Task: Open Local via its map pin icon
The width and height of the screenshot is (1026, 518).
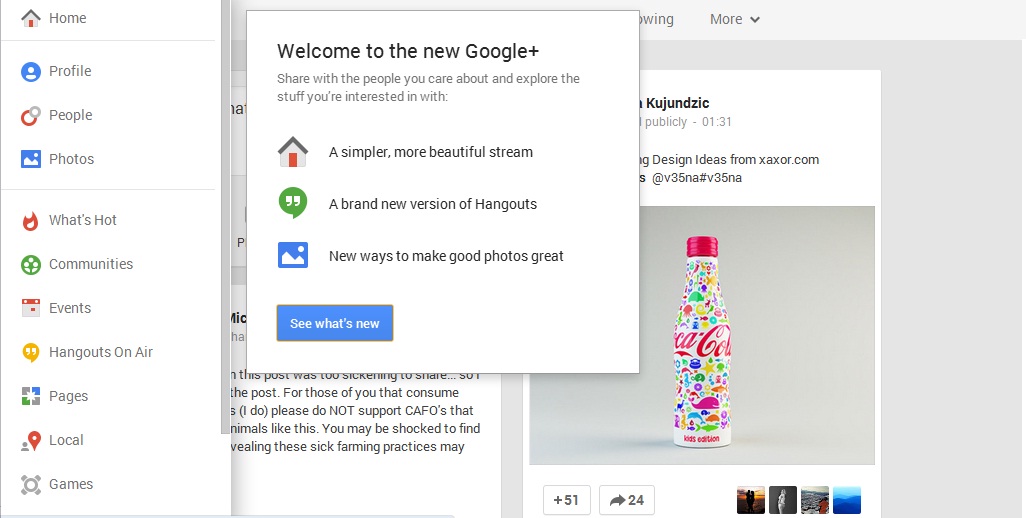Action: click(31, 440)
